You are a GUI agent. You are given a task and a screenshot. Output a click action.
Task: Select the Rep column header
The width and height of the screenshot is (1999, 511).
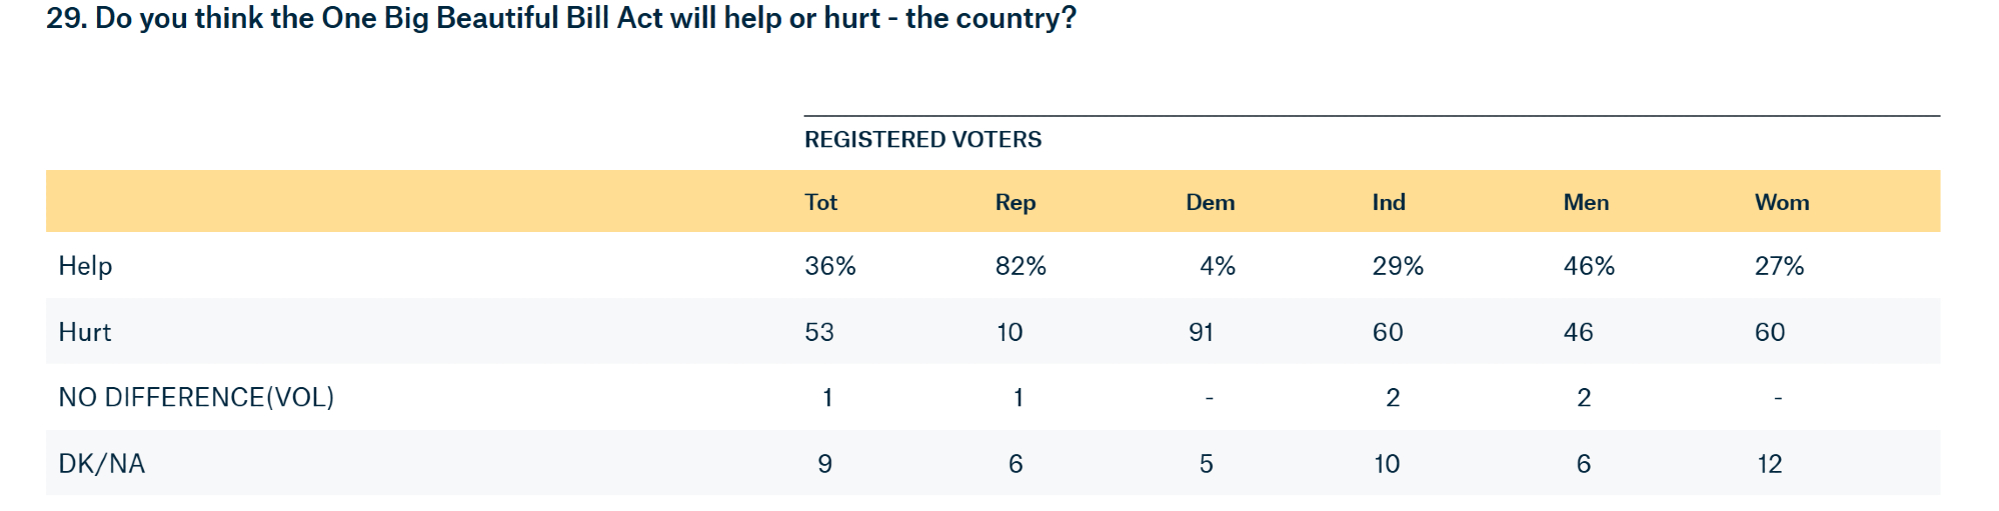click(x=1014, y=202)
